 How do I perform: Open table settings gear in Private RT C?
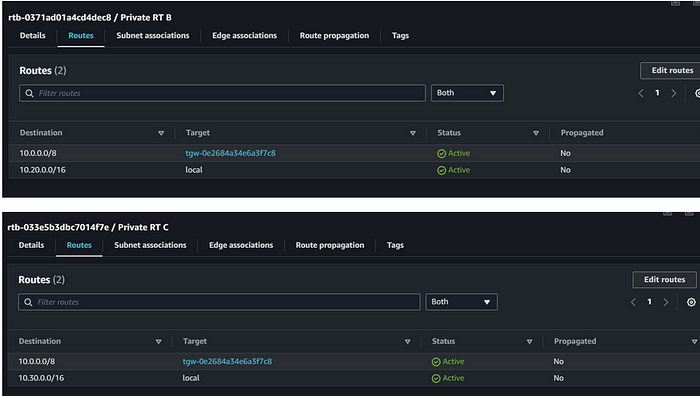click(691, 302)
